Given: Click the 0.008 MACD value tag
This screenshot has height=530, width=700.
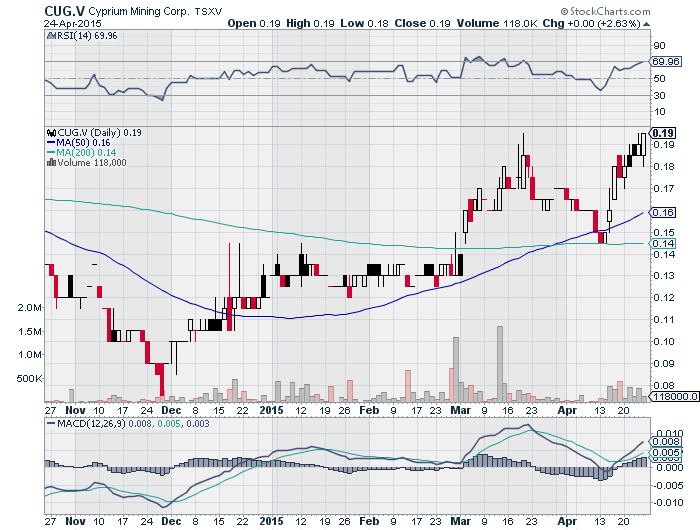Looking at the screenshot, I should coord(662,441).
